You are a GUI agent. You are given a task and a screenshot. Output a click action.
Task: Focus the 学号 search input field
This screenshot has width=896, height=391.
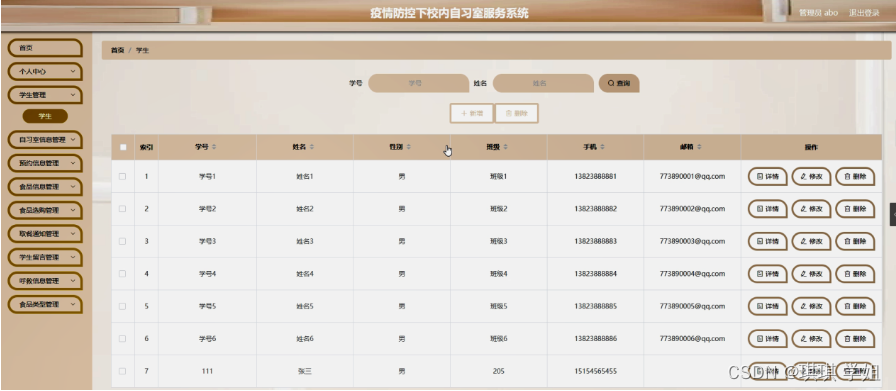coord(418,83)
